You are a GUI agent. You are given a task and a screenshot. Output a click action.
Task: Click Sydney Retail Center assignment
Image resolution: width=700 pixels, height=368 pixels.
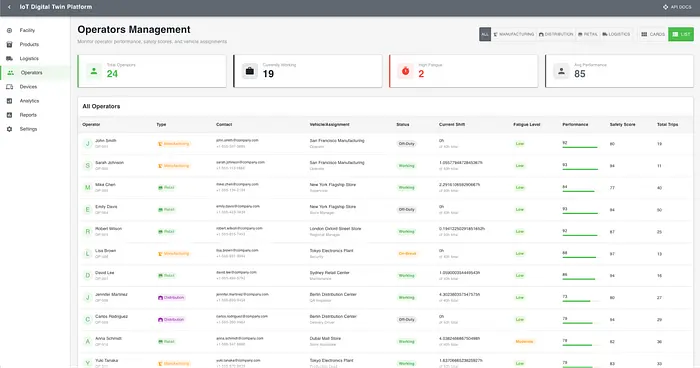click(x=329, y=272)
